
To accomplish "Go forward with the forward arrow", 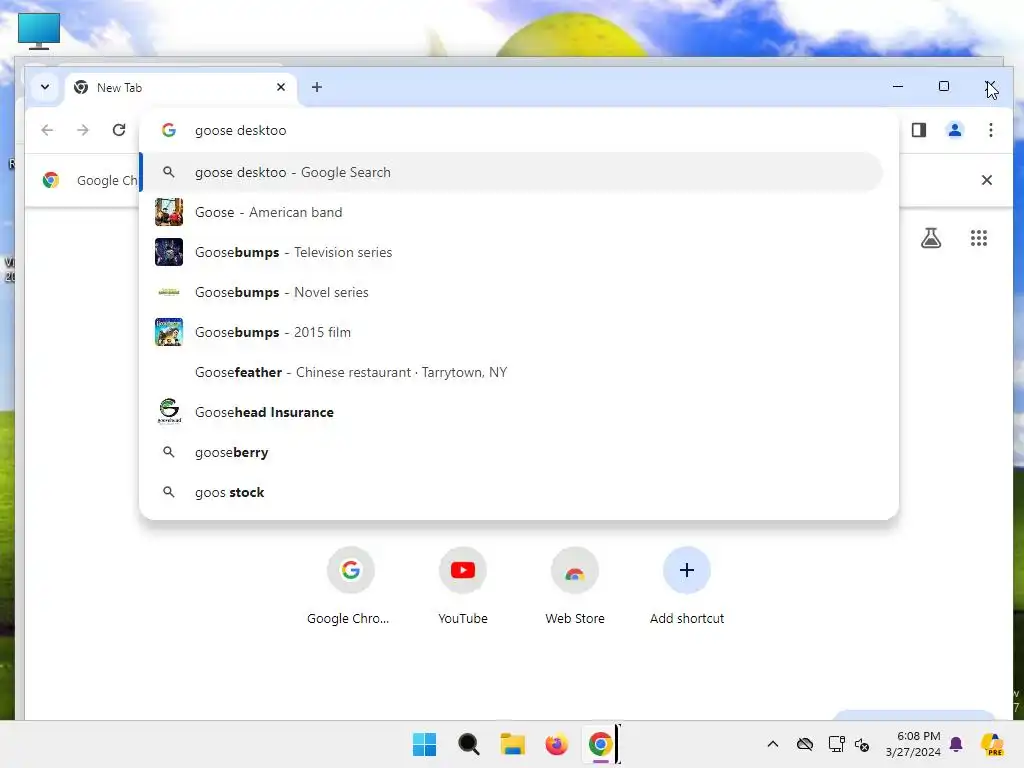I will click(x=83, y=130).
